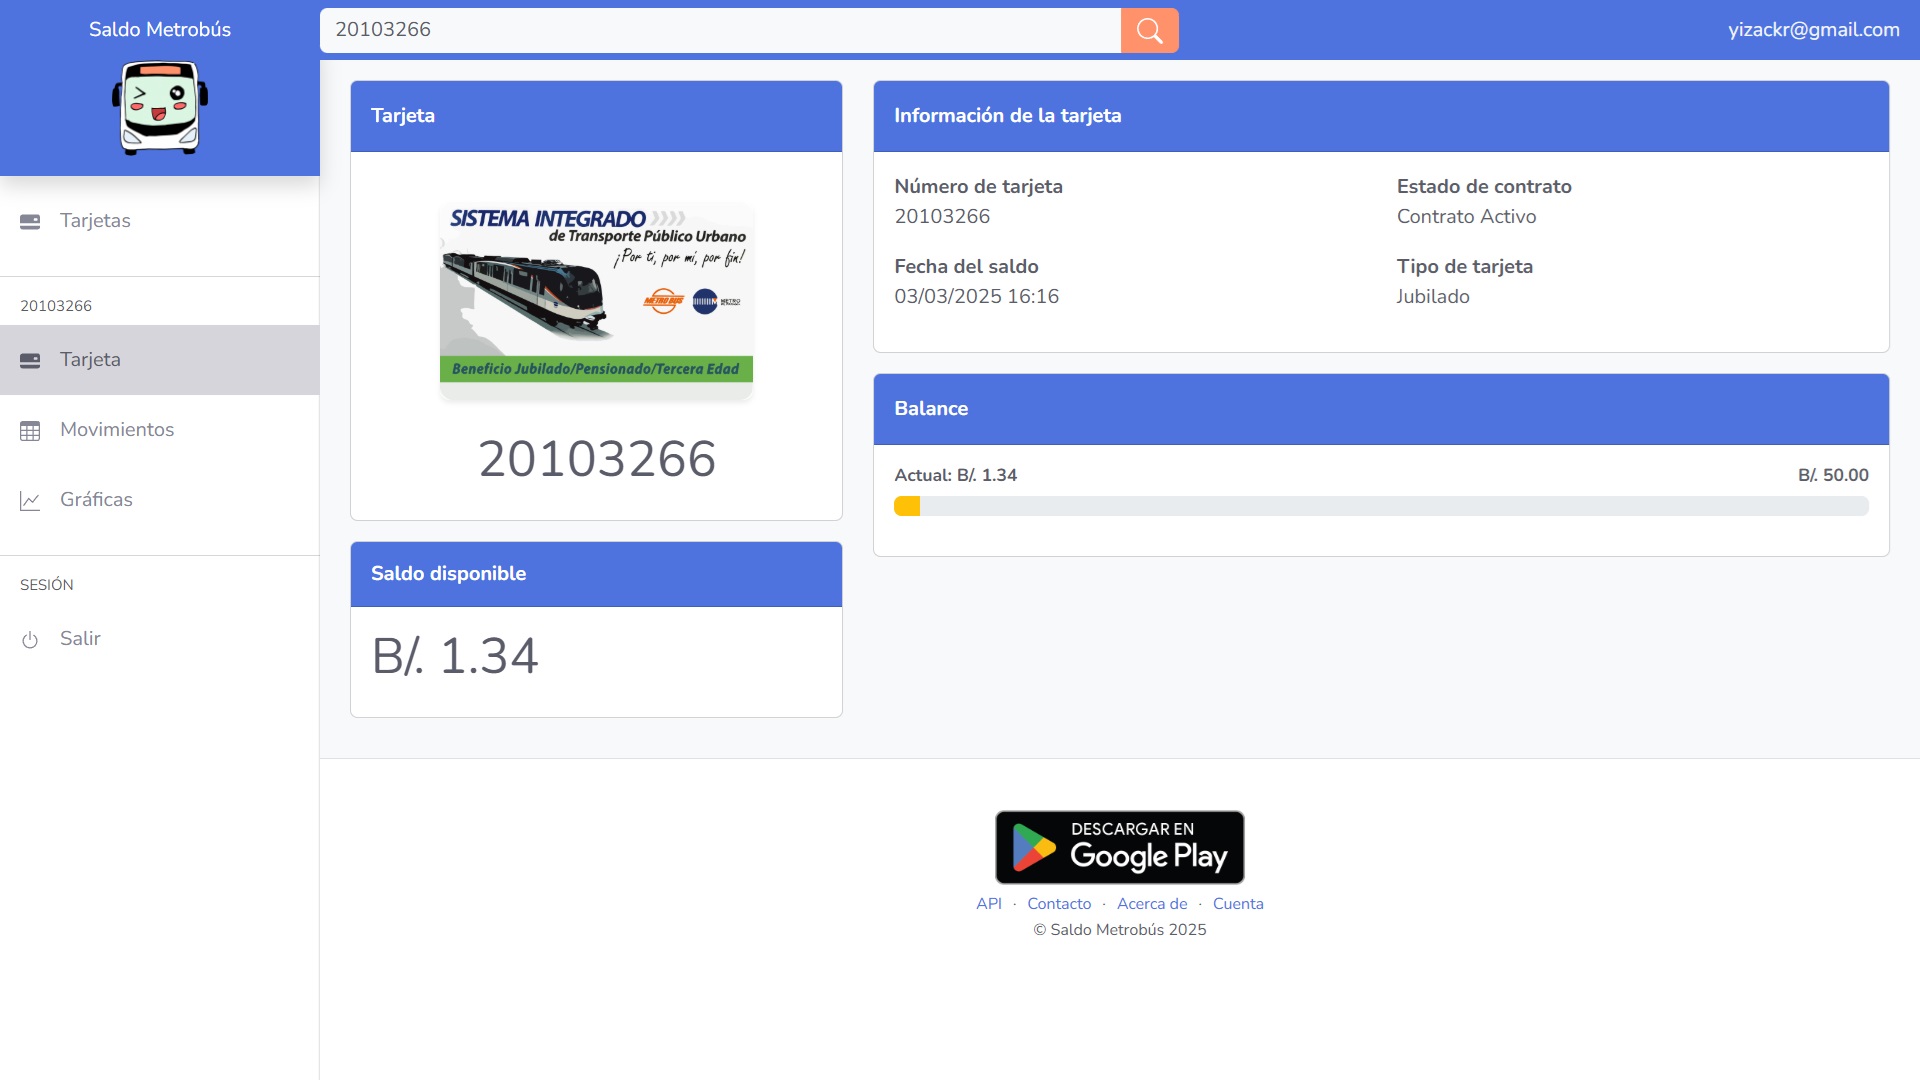Select the Gráficas sidebar item
This screenshot has height=1080, width=1920.
(160, 500)
